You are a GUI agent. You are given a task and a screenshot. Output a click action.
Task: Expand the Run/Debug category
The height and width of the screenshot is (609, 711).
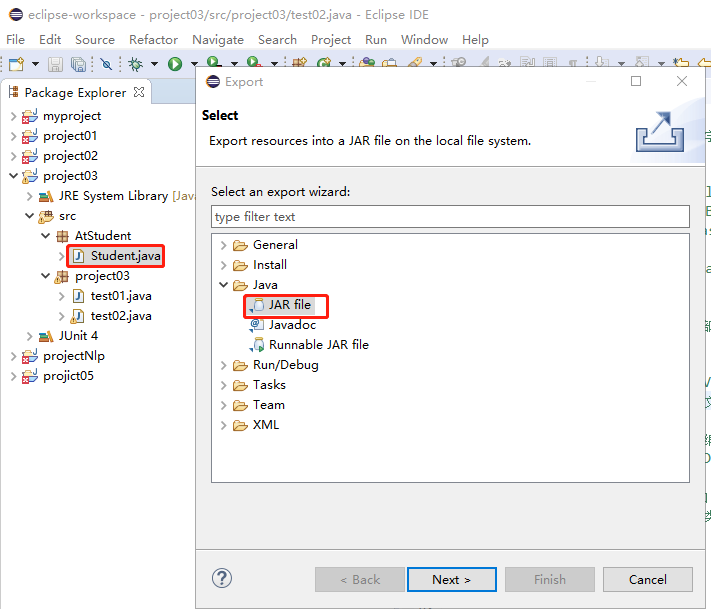tap(224, 365)
